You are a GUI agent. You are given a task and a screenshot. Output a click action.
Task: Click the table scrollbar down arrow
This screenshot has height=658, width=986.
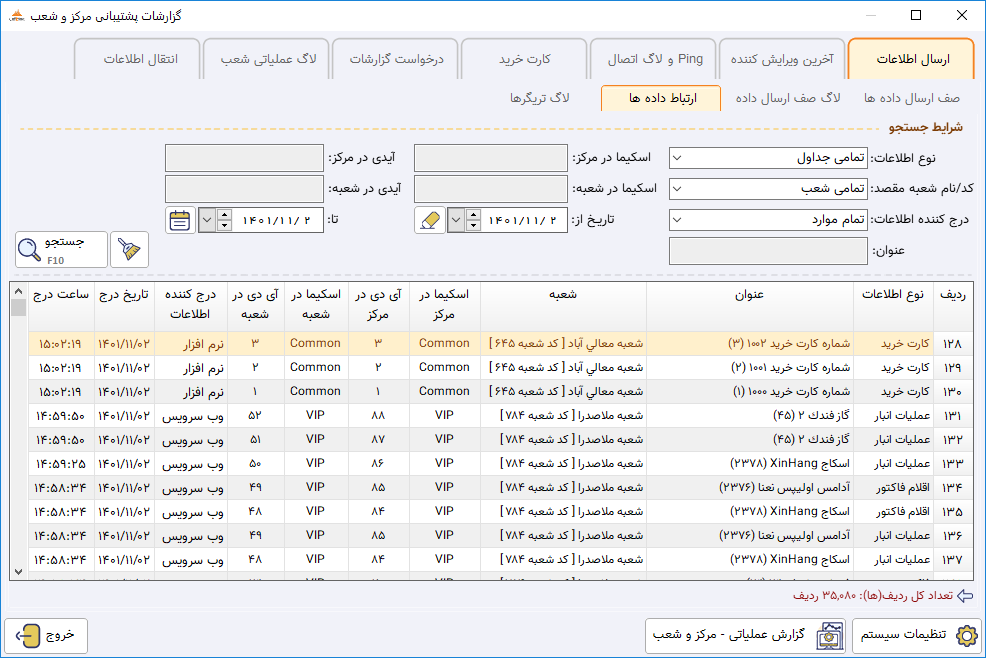click(19, 572)
